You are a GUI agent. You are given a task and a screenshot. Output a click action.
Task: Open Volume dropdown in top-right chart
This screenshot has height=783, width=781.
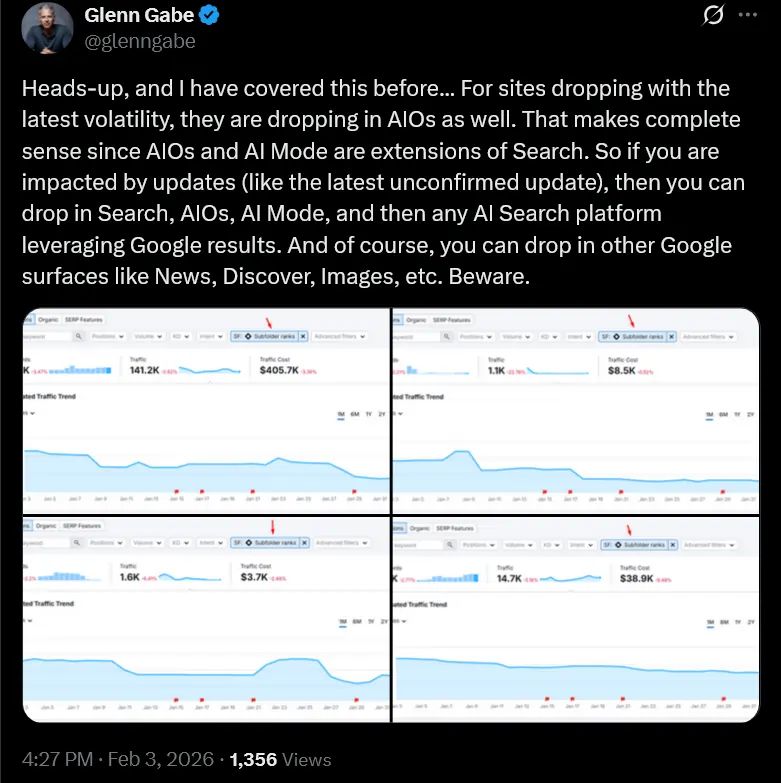coord(512,337)
